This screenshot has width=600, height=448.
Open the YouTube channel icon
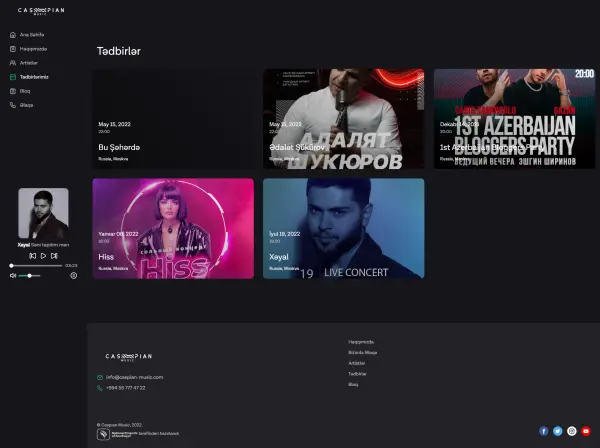(x=586, y=431)
